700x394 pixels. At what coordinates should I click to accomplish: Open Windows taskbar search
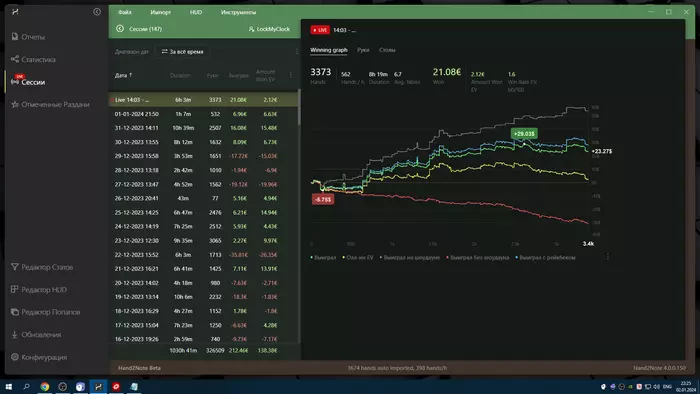[x=26, y=386]
